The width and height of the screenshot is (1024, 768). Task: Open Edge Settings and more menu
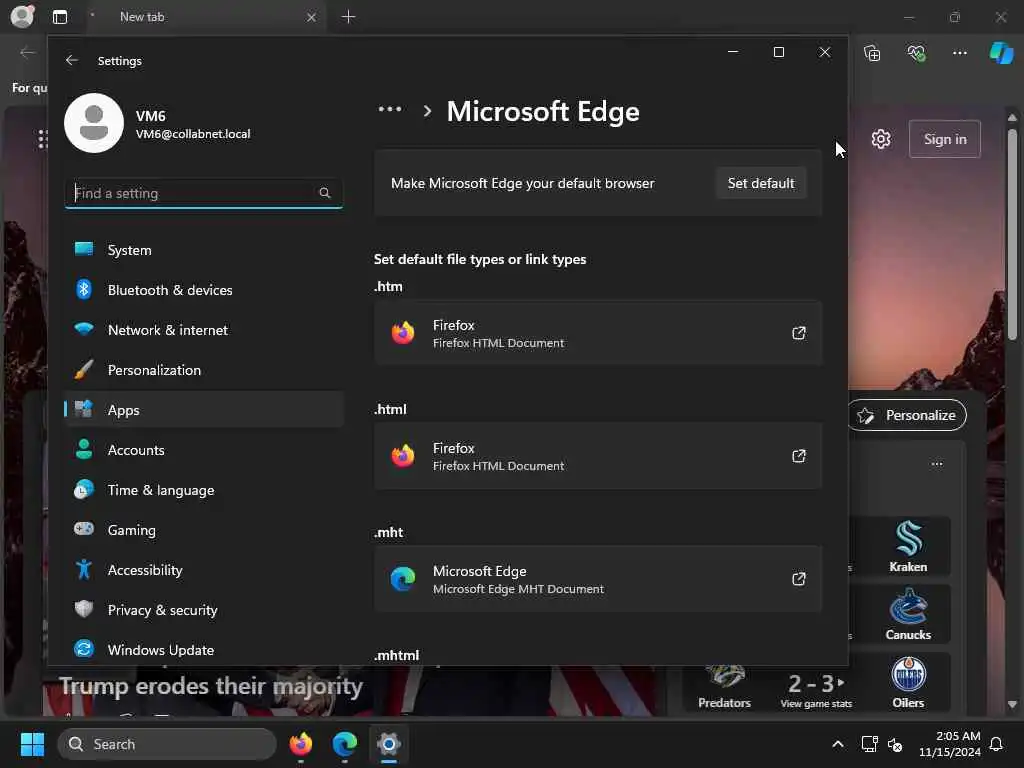pos(959,53)
